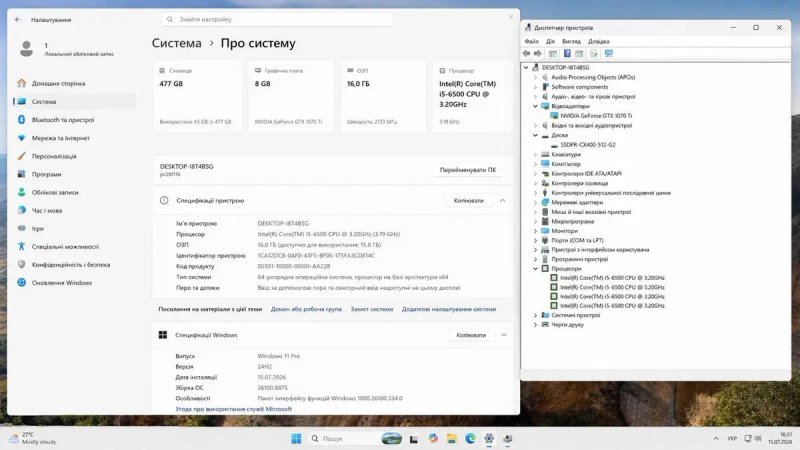Click the Система breadcrumb in the page title
Viewport: 800px width, 450px height.
pyautogui.click(x=177, y=43)
